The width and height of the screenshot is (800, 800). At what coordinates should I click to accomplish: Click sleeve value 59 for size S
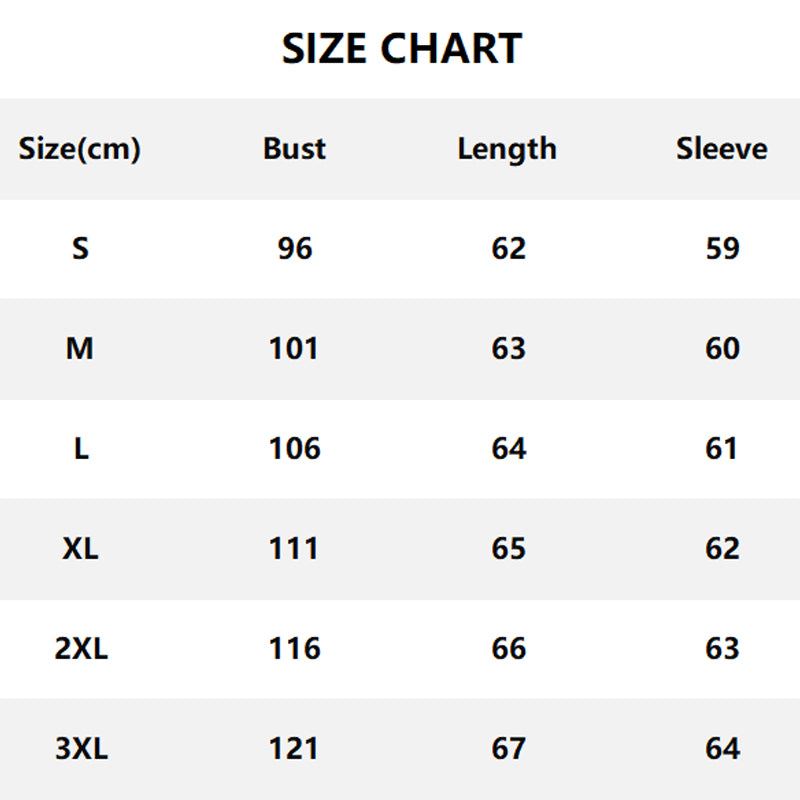(x=722, y=248)
